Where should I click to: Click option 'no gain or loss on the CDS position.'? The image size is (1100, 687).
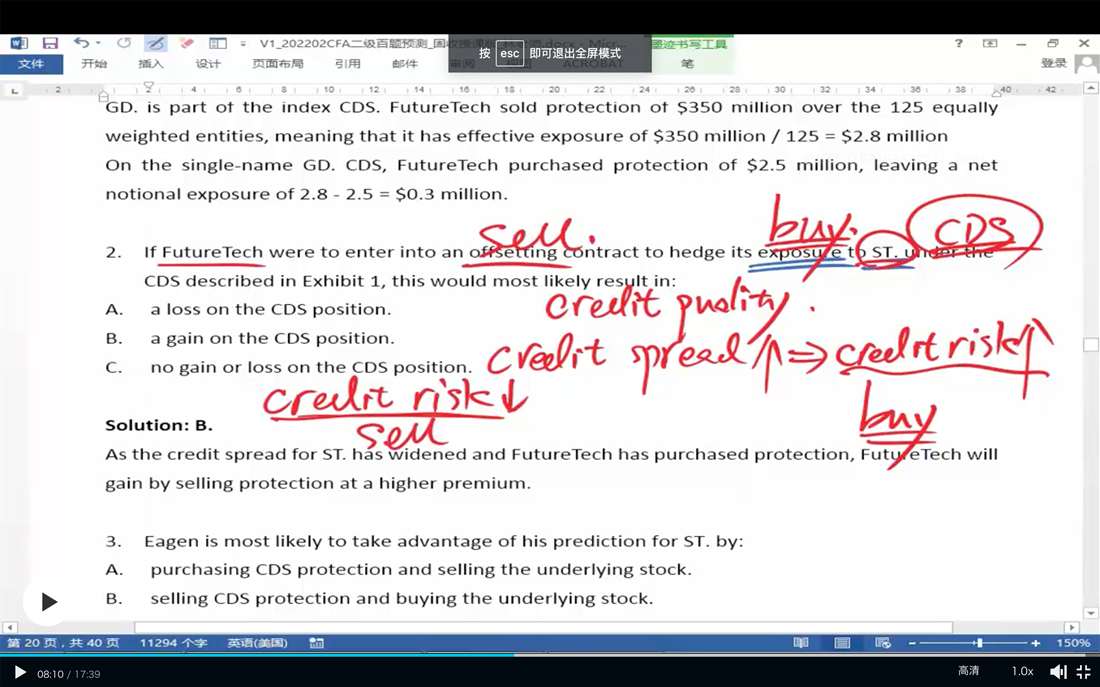click(311, 367)
